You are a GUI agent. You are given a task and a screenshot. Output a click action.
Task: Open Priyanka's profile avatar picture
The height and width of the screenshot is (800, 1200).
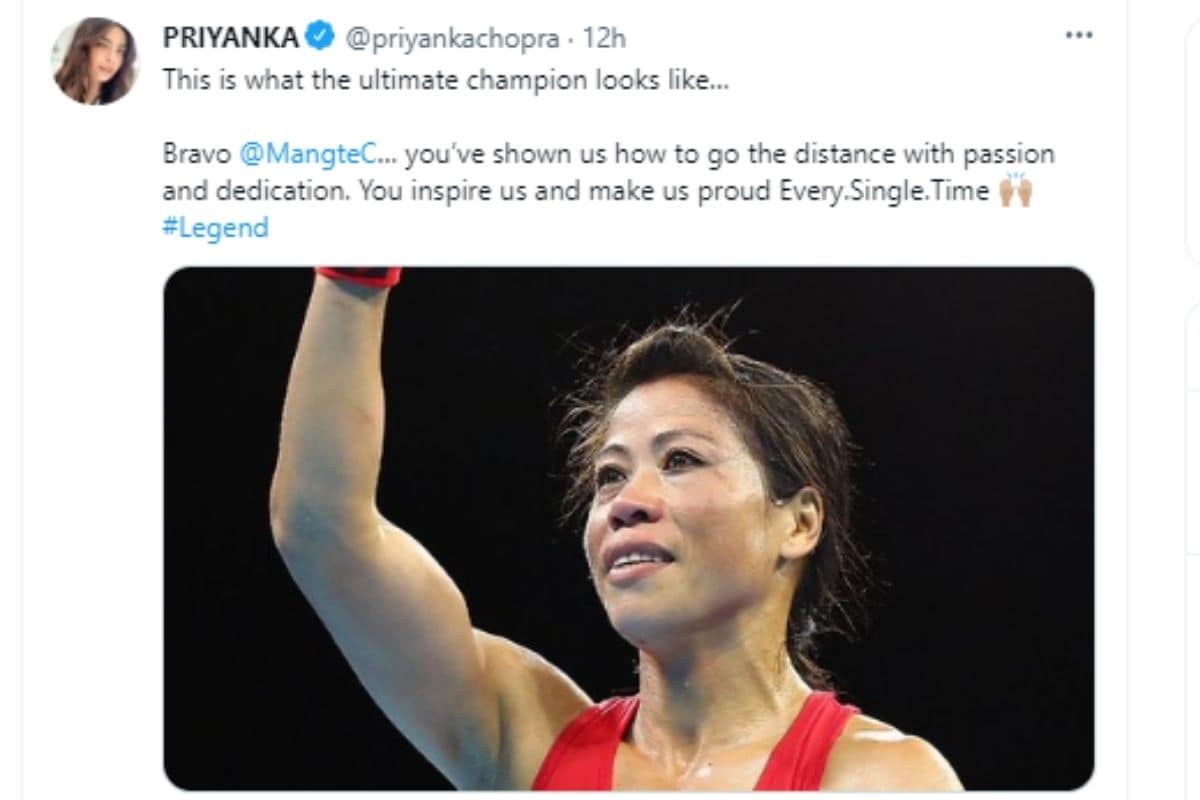95,61
